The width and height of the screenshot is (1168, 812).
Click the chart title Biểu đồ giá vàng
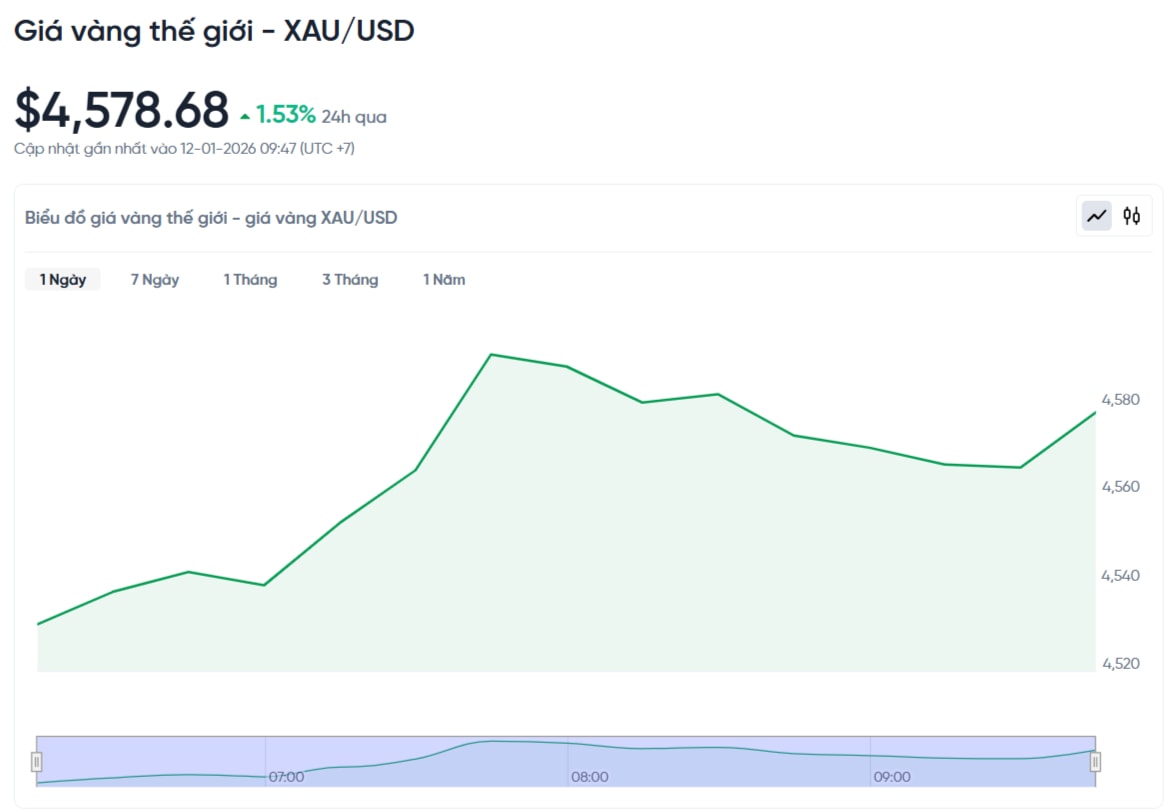coord(211,217)
